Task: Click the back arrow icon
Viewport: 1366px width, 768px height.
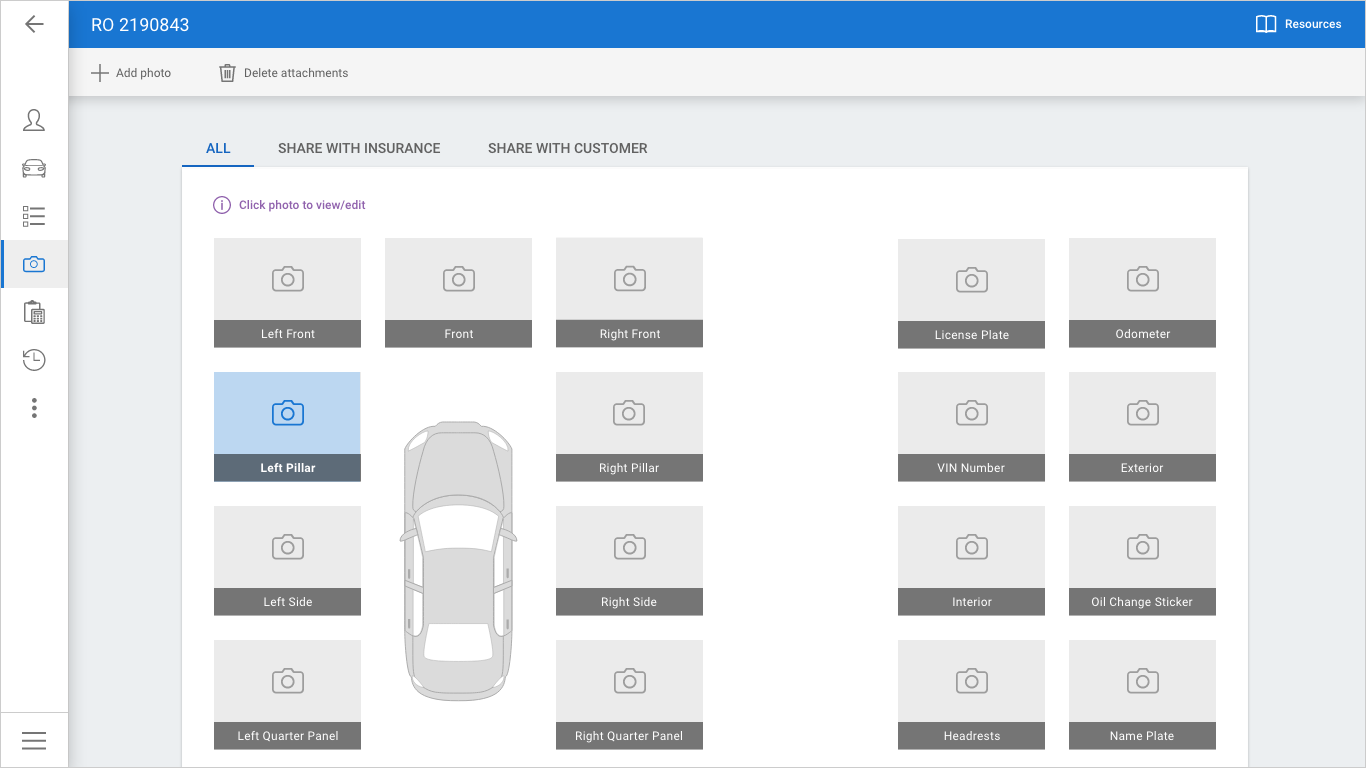Action: pos(34,24)
